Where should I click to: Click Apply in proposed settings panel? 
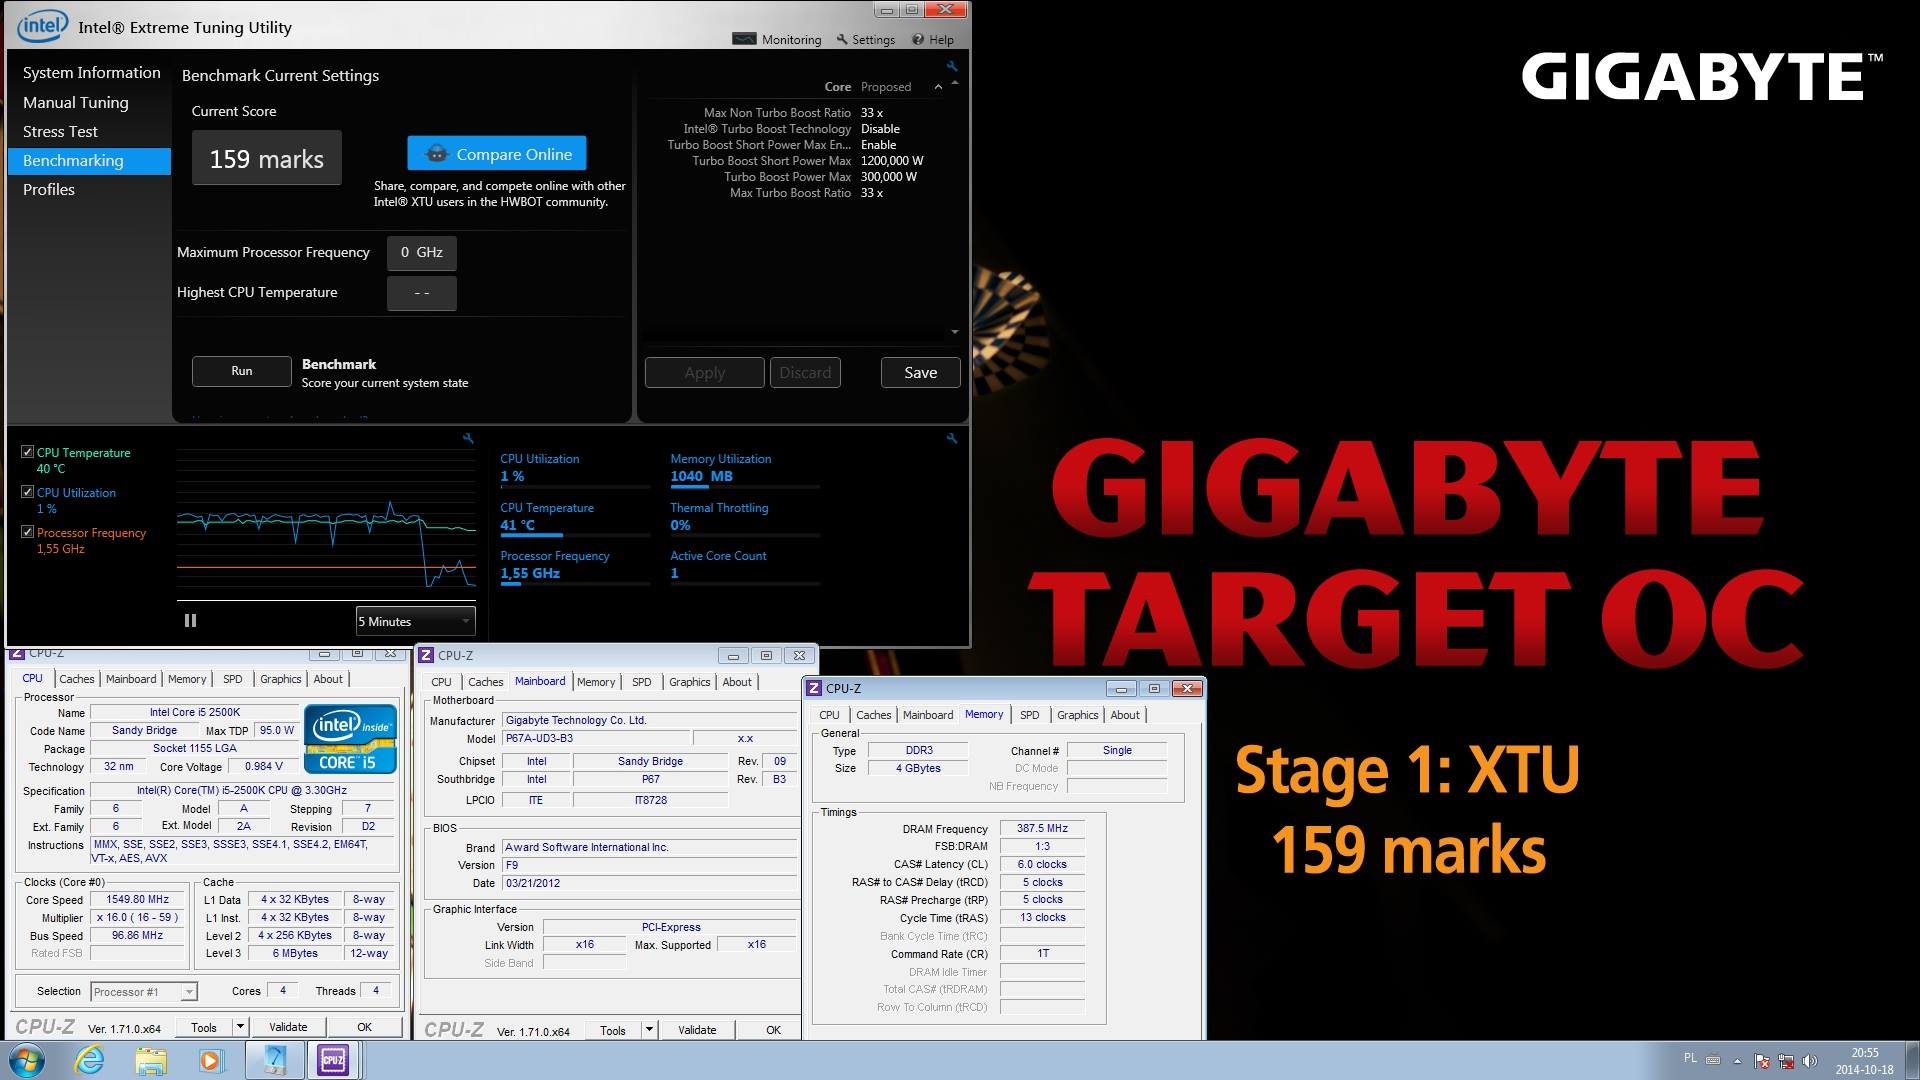704,372
